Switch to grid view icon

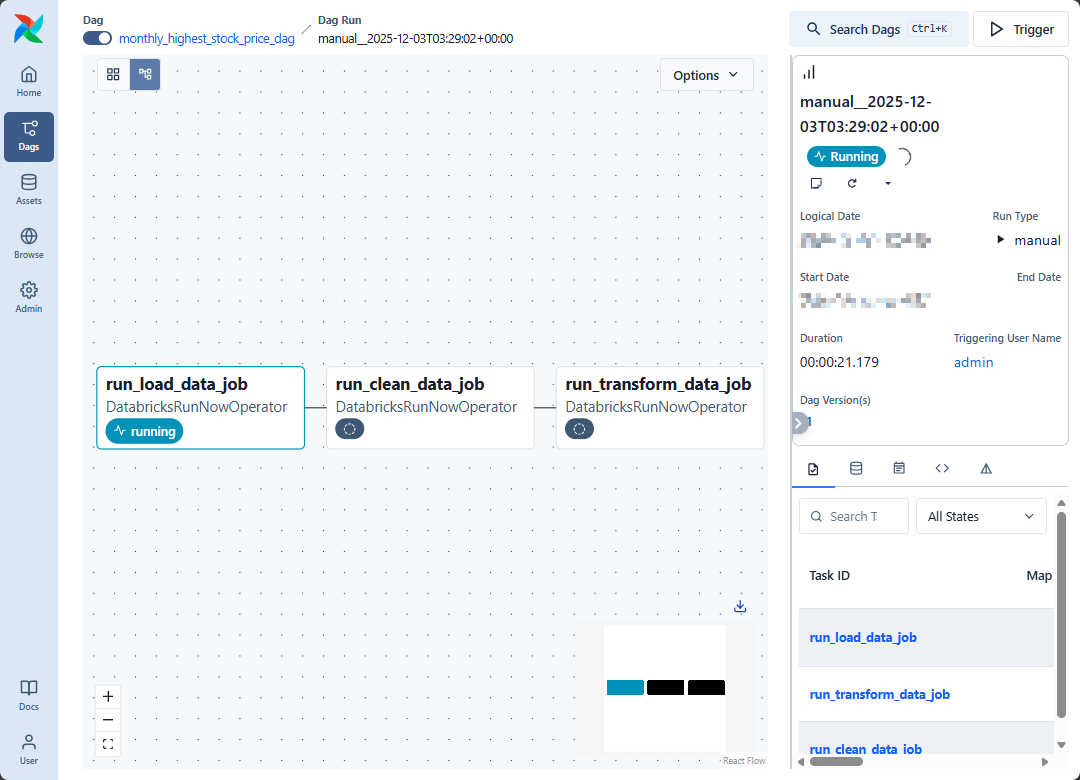click(x=113, y=74)
